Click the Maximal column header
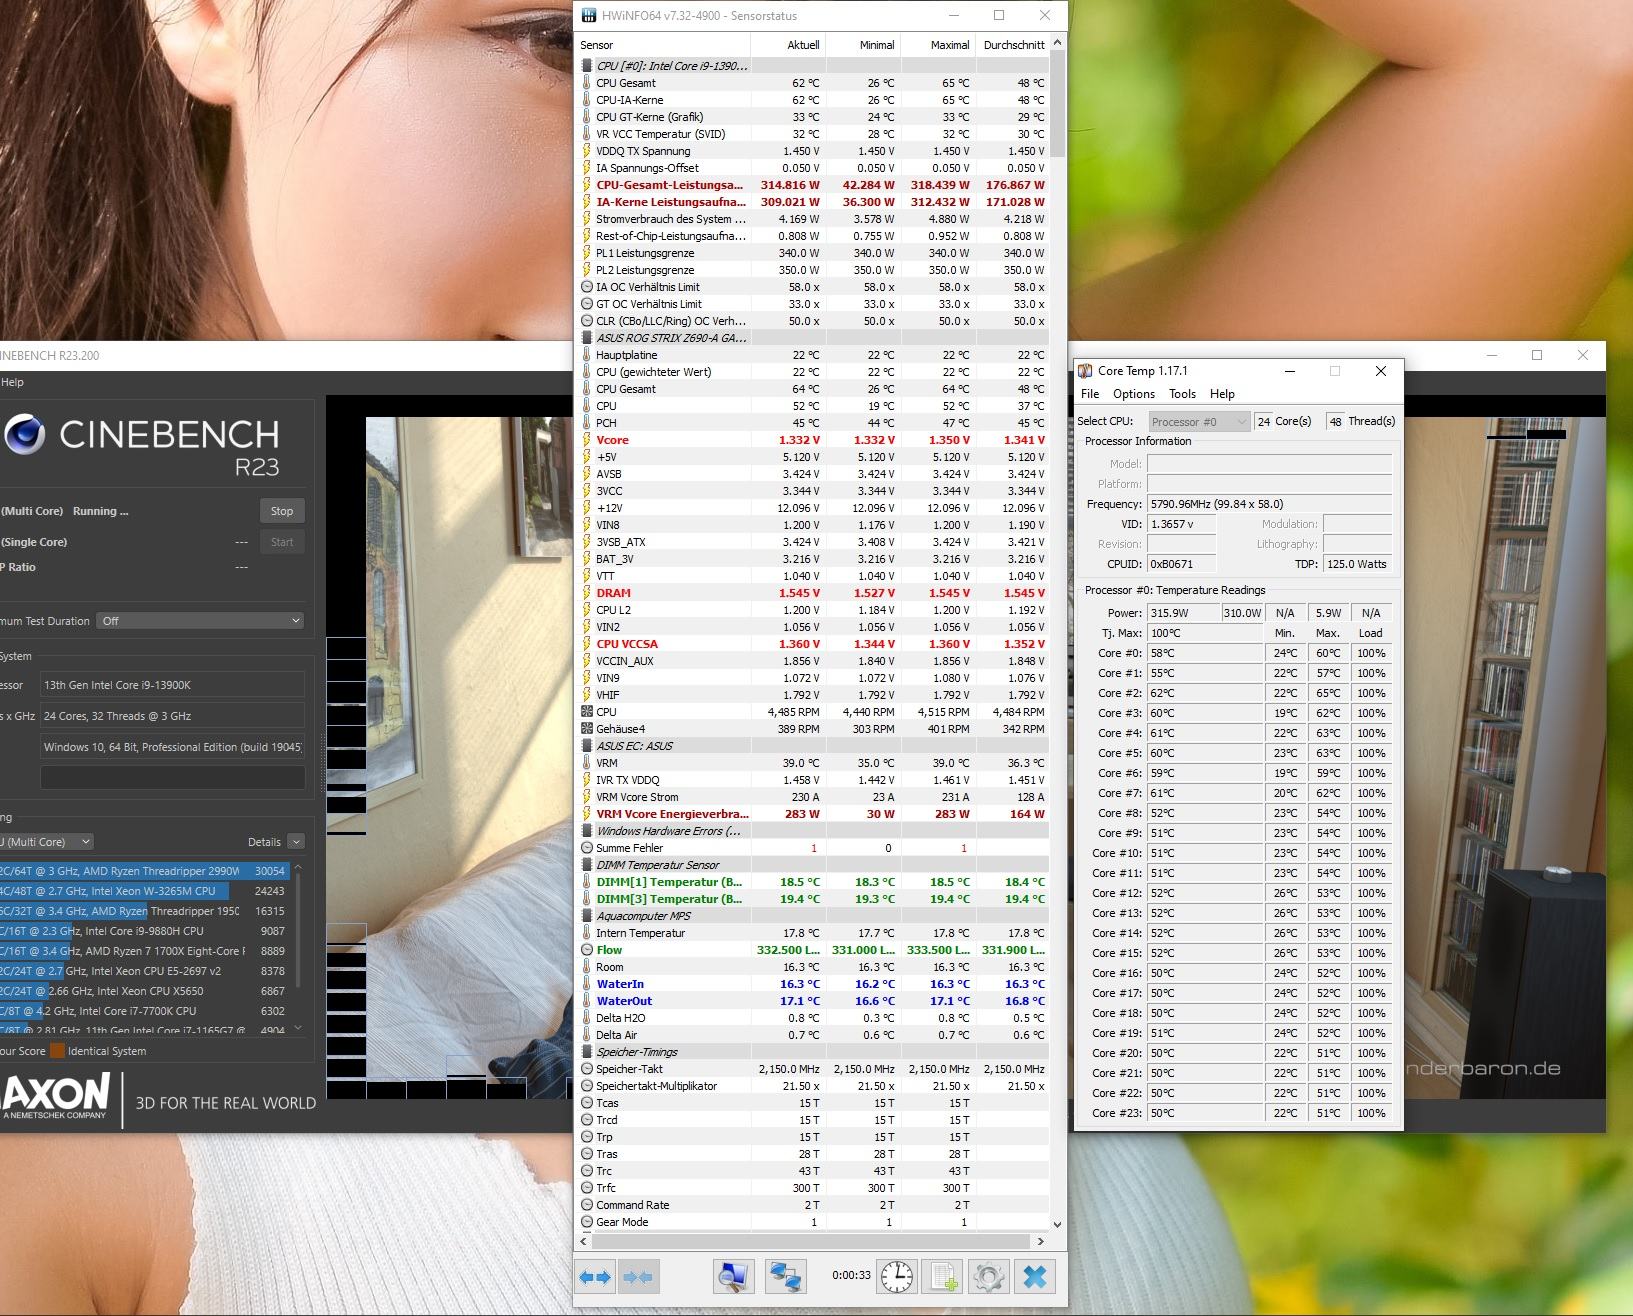Screen dimensions: 1633x1316 pos(938,45)
